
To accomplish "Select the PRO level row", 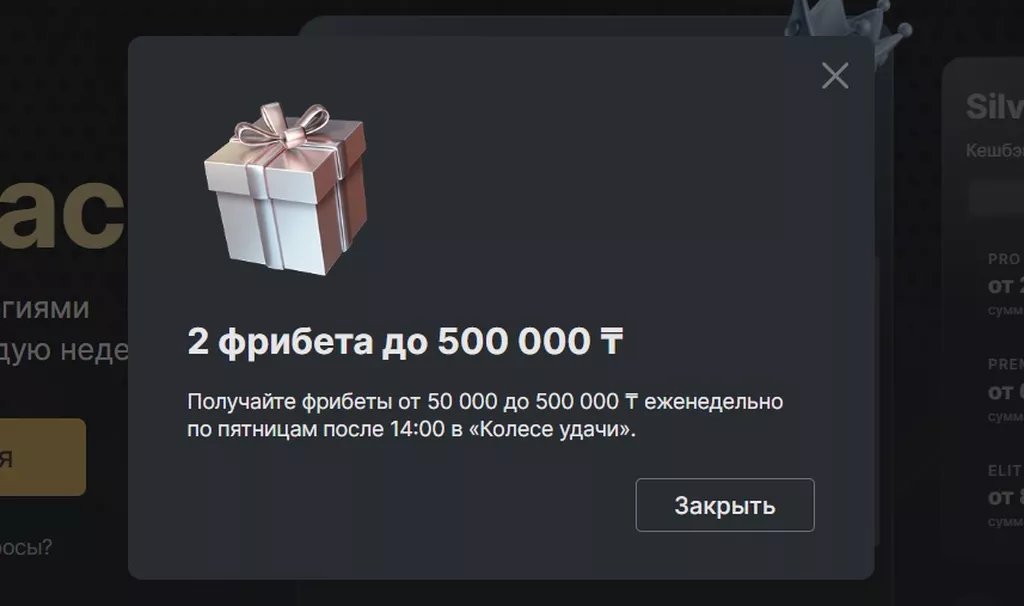I will [x=1006, y=284].
